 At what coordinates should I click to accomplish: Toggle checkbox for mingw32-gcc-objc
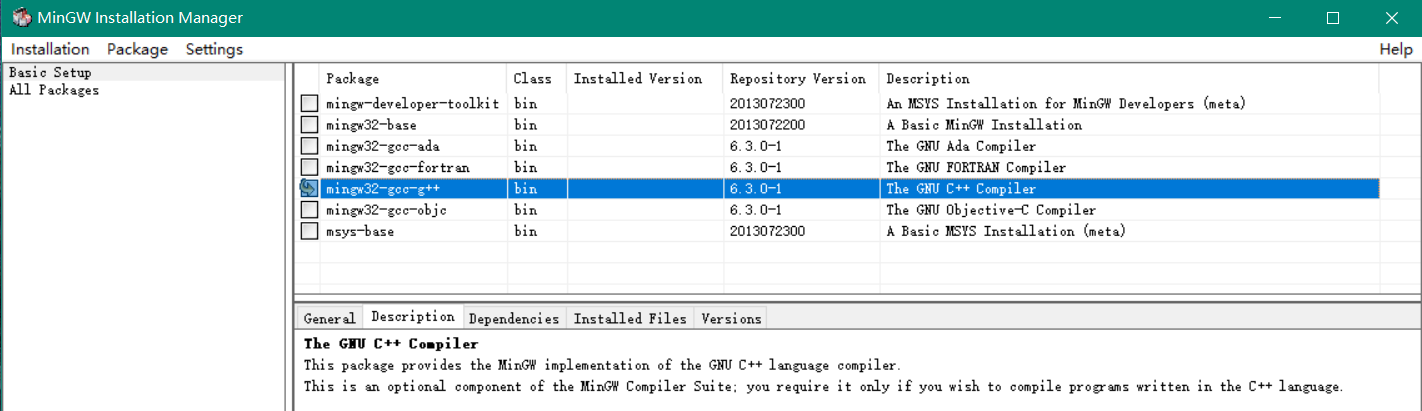point(309,210)
